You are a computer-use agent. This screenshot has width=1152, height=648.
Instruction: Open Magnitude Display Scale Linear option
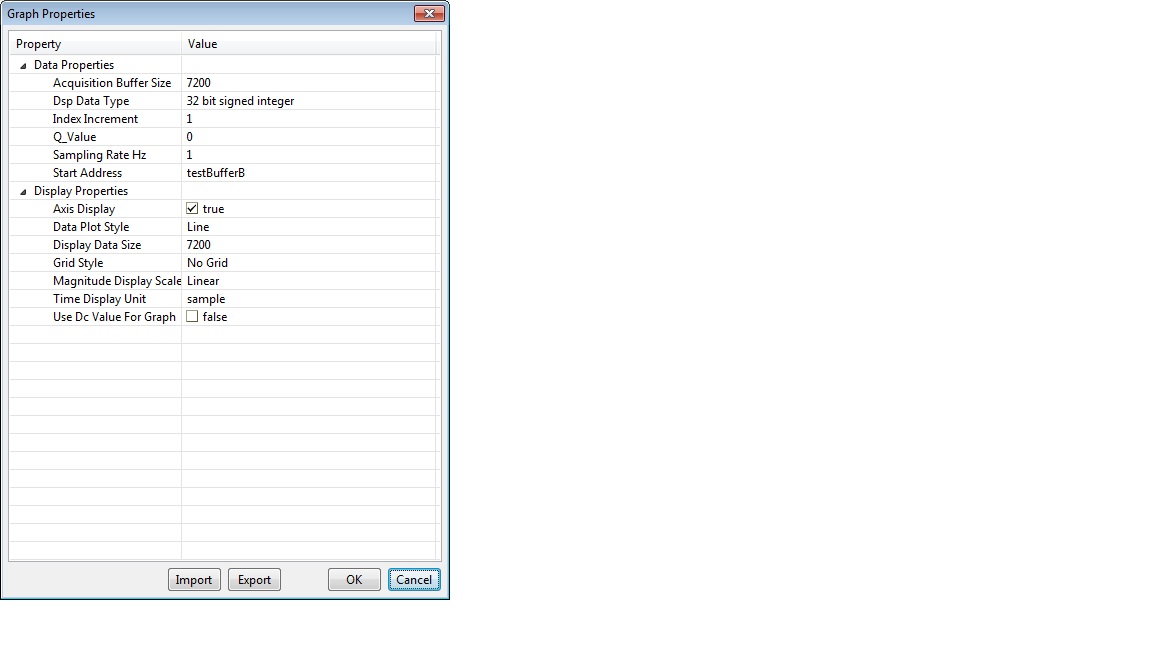[x=310, y=281]
